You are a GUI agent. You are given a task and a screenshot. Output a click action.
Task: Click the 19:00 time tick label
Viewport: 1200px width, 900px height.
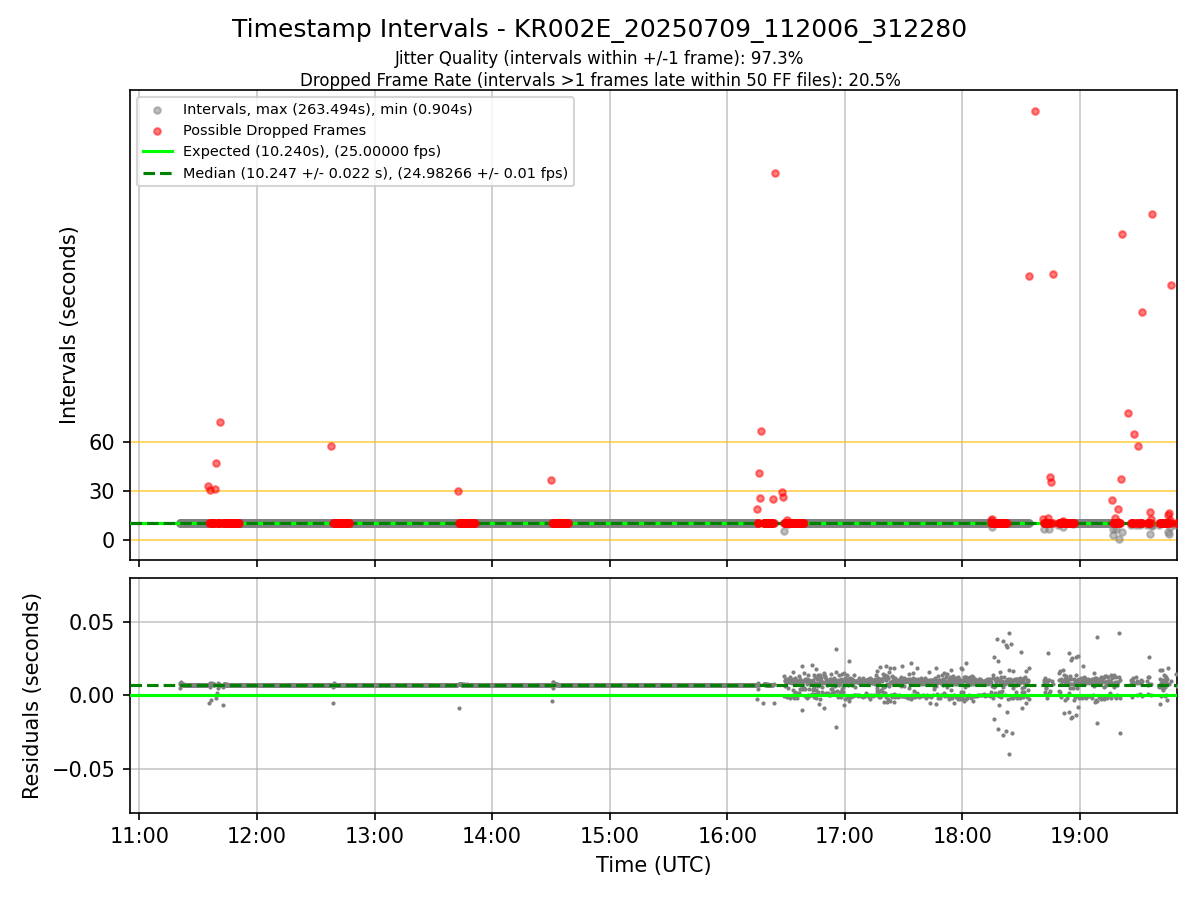pos(1080,834)
